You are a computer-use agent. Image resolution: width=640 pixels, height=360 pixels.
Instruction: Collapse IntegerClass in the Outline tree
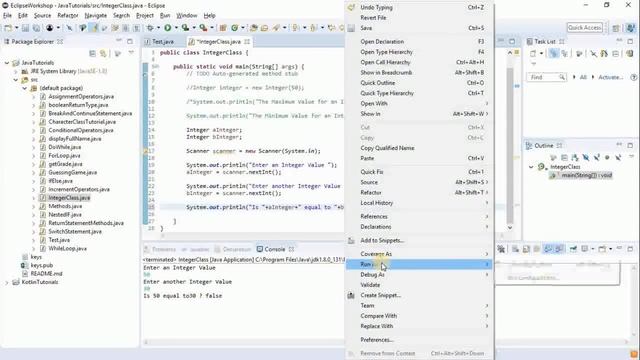point(531,167)
